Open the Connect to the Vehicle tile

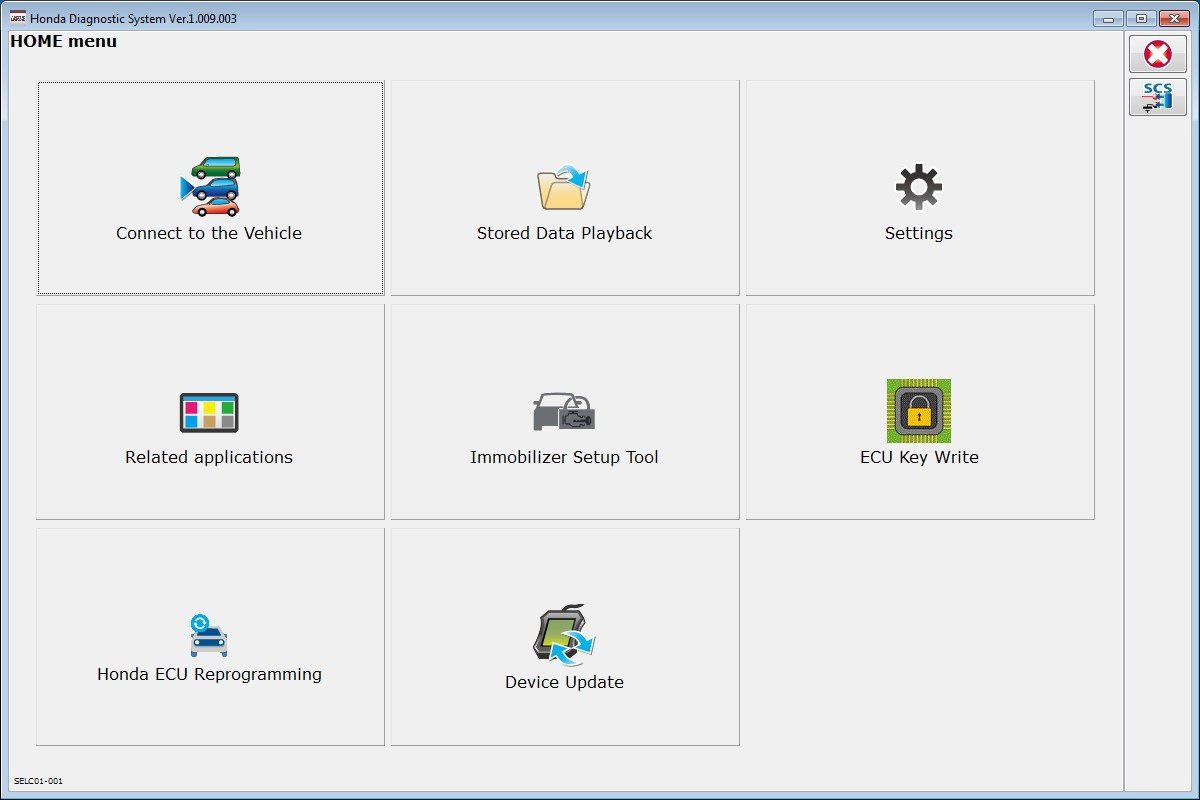[210, 188]
